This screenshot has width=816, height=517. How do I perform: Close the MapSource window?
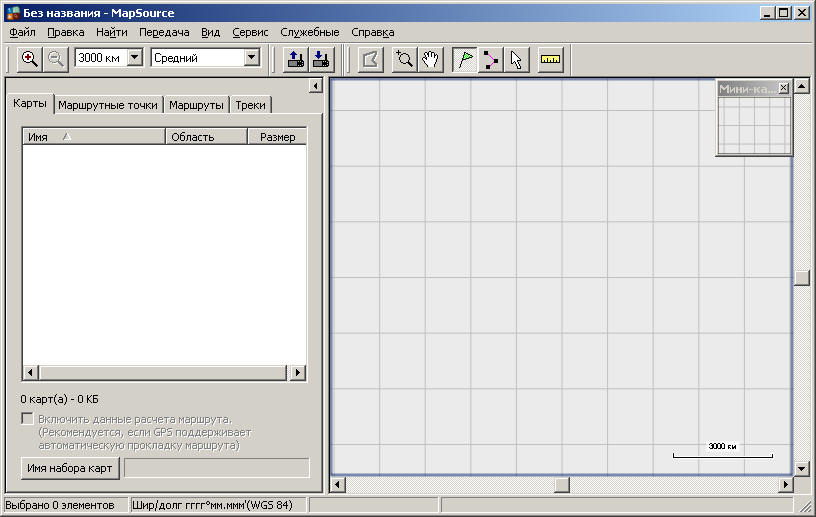[802, 13]
